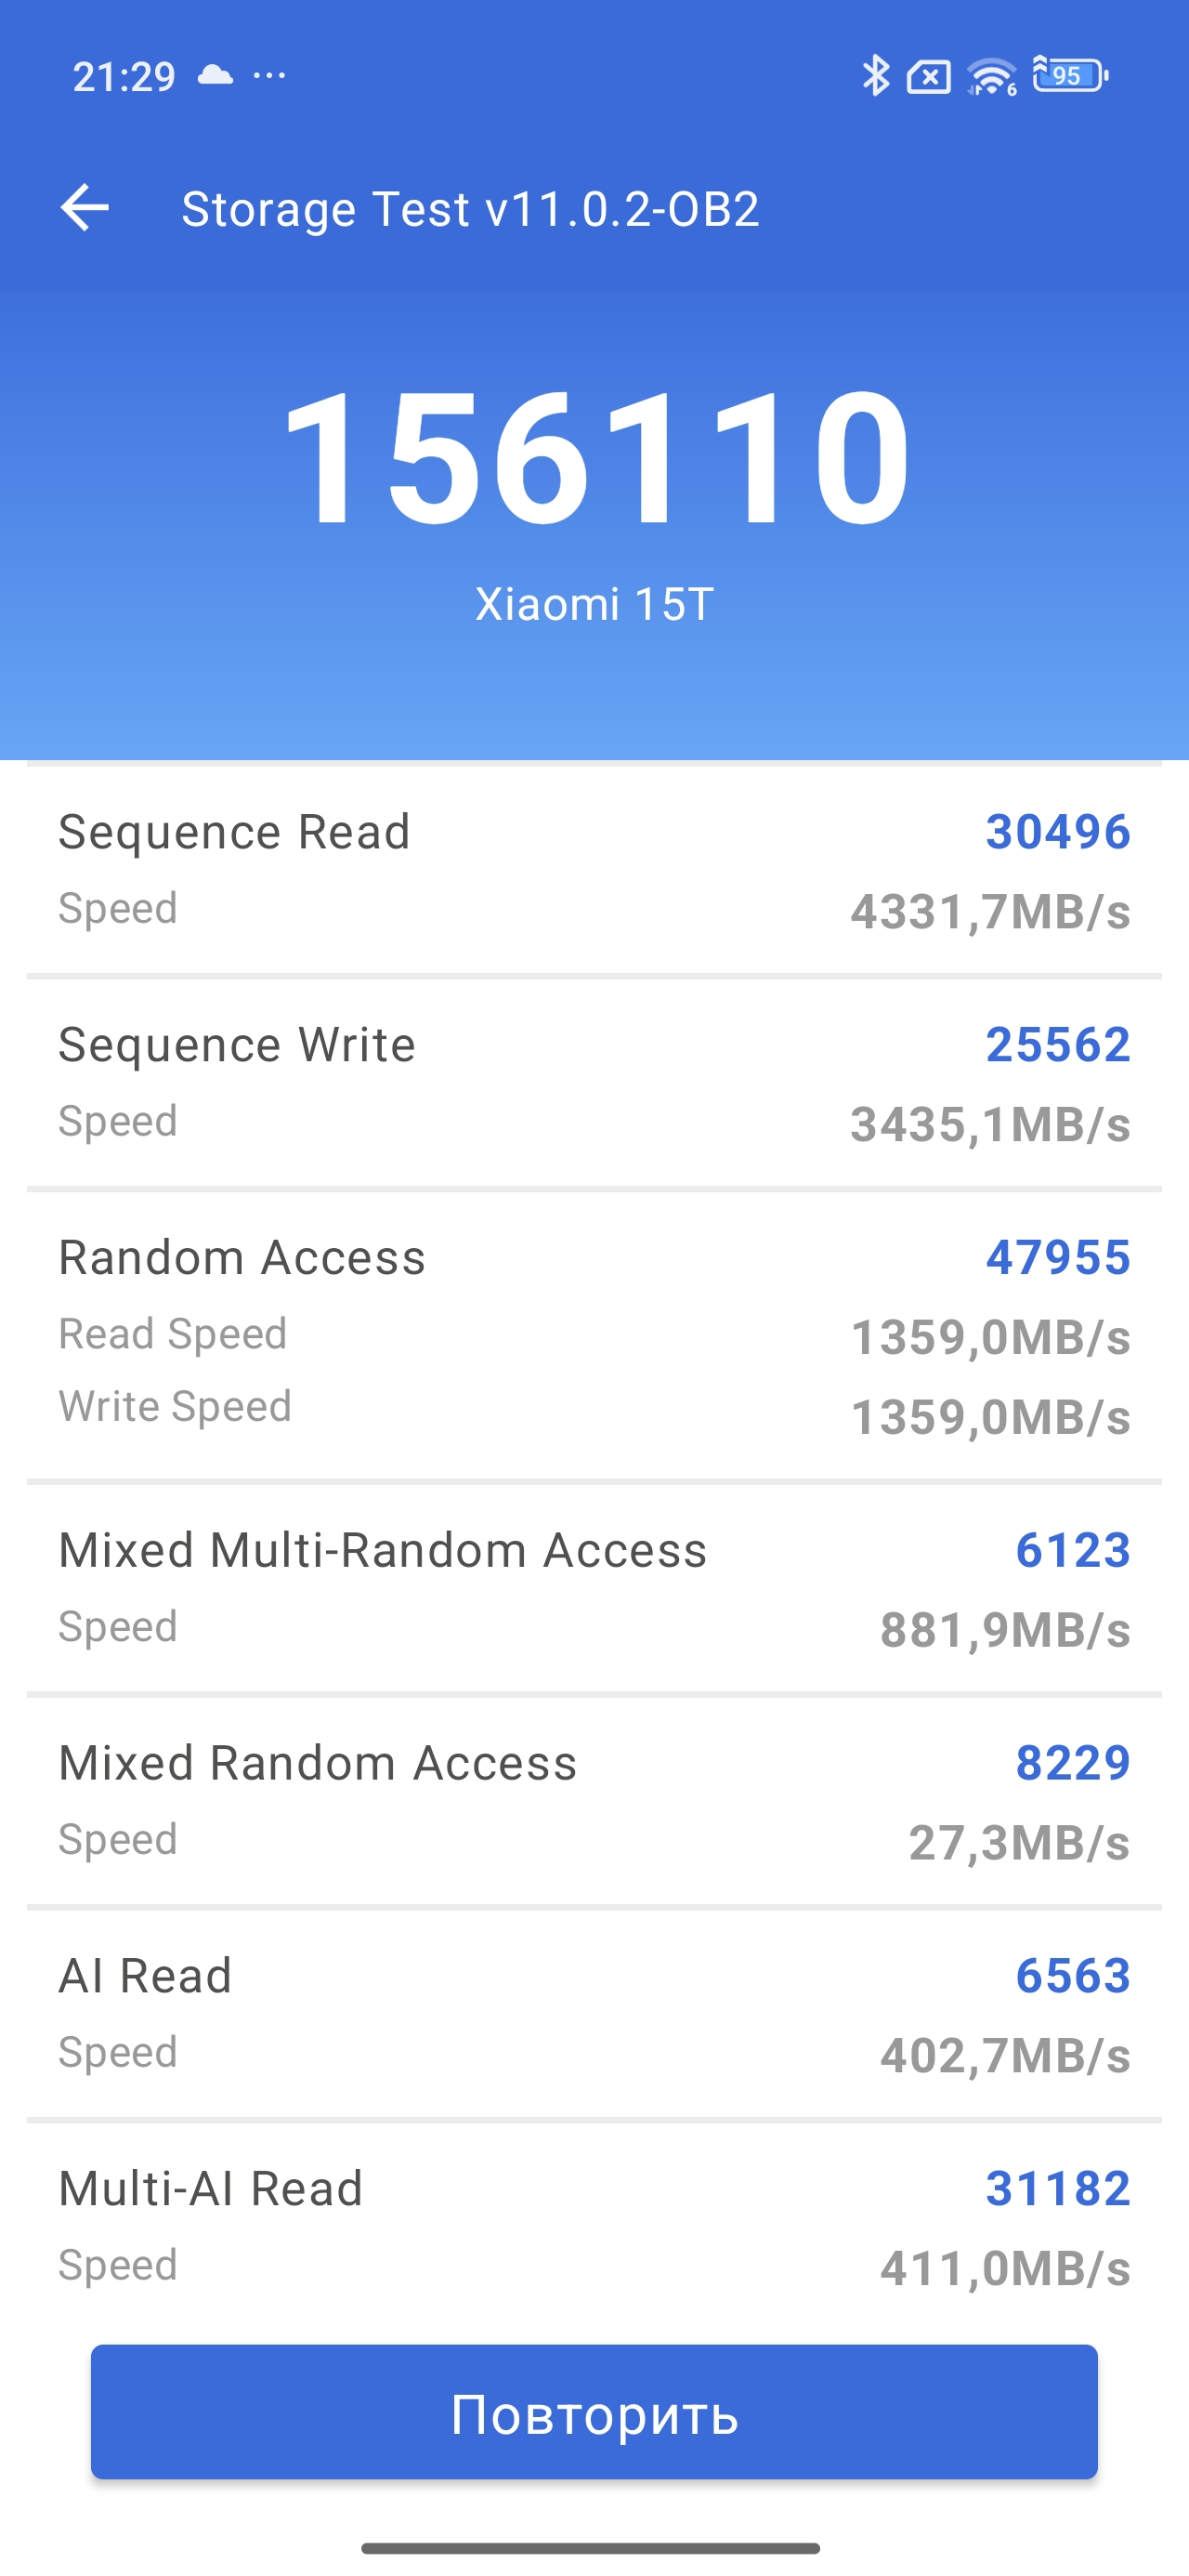1189x2576 pixels.
Task: Tap the no-SIM card status icon
Action: (x=928, y=76)
